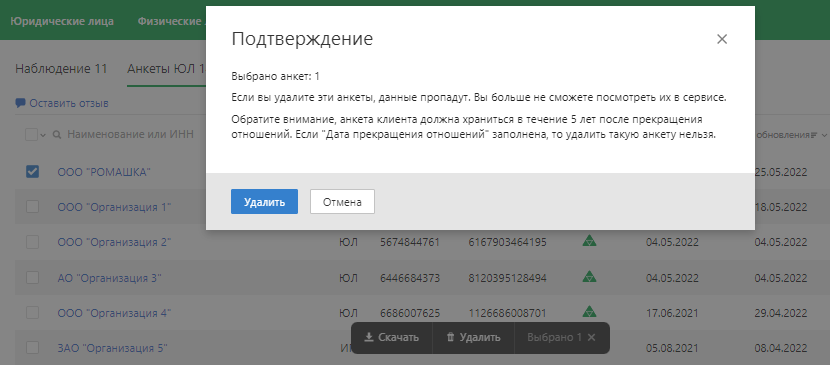Click number 8120395128494

pyautogui.click(x=507, y=278)
